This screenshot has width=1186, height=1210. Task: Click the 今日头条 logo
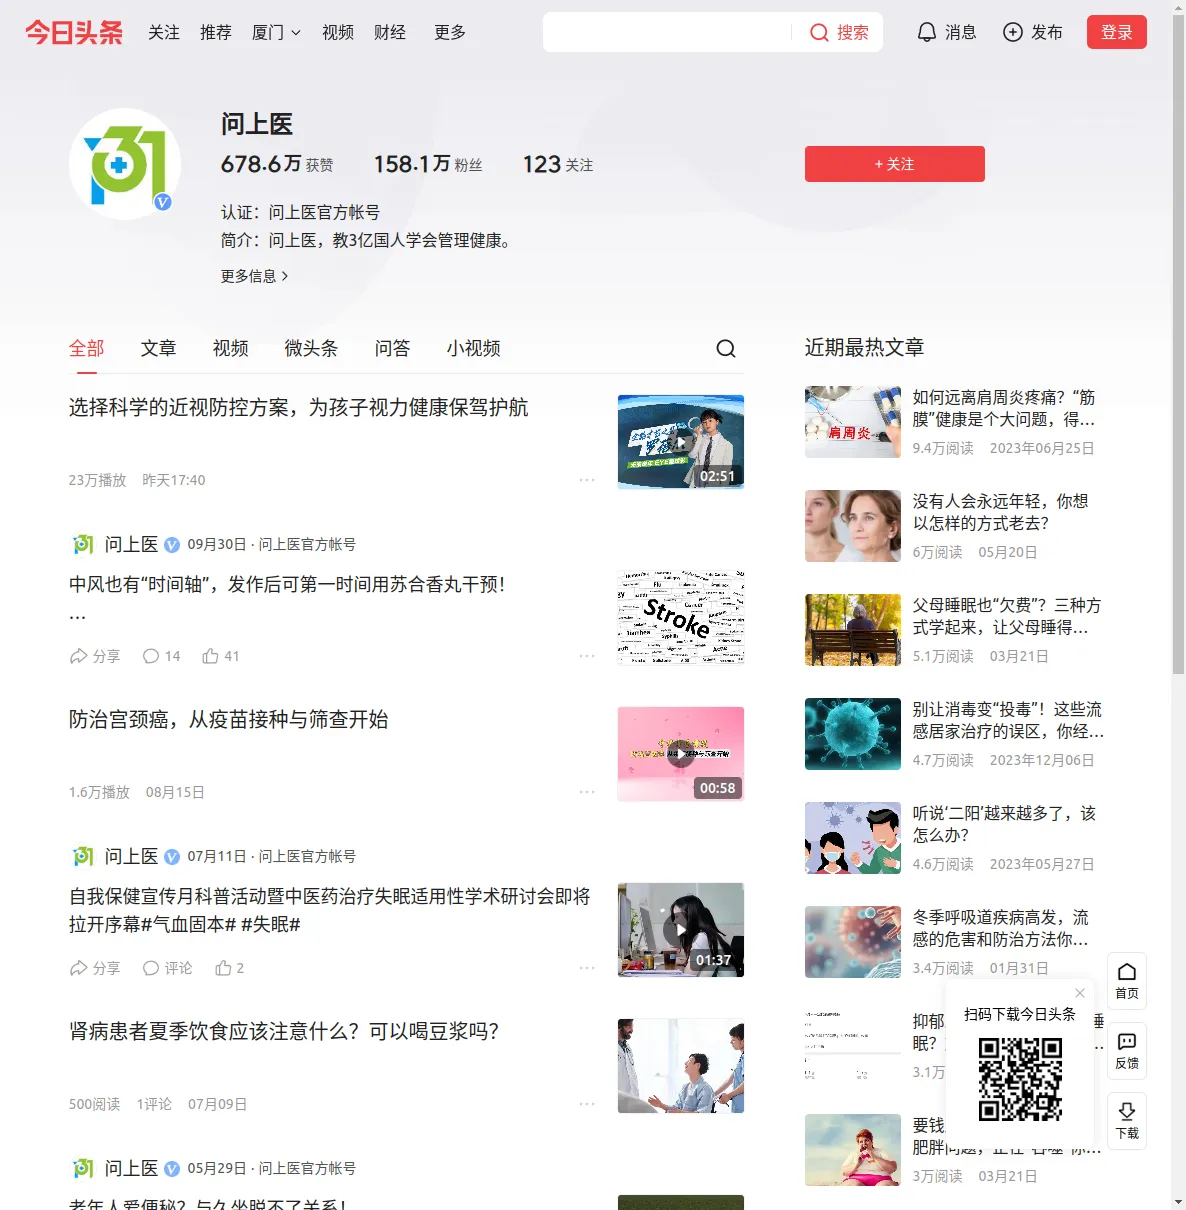point(74,32)
